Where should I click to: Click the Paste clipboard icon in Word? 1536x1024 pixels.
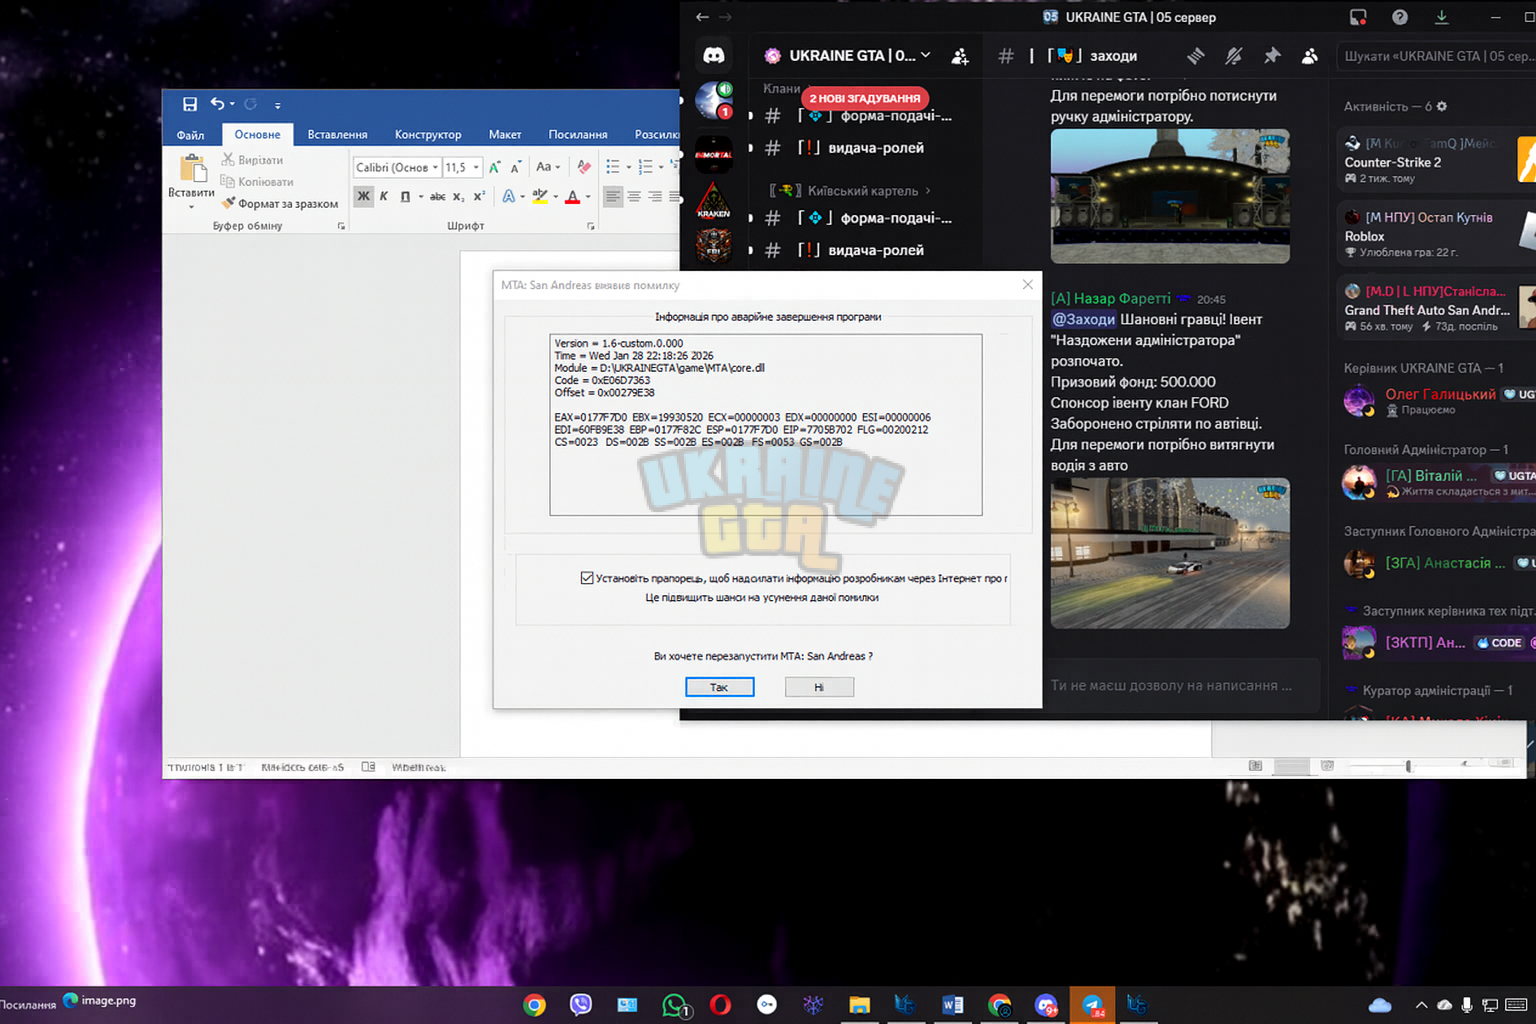pos(191,168)
